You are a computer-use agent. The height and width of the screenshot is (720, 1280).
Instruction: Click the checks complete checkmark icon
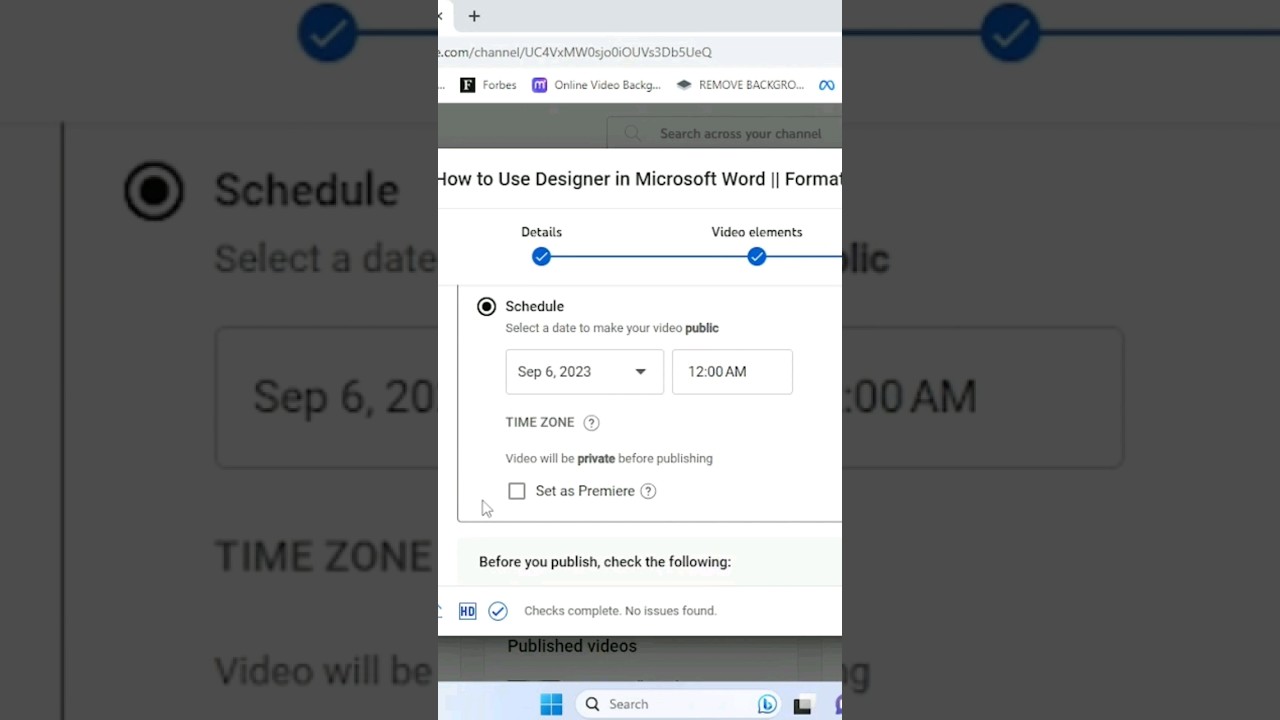498,611
